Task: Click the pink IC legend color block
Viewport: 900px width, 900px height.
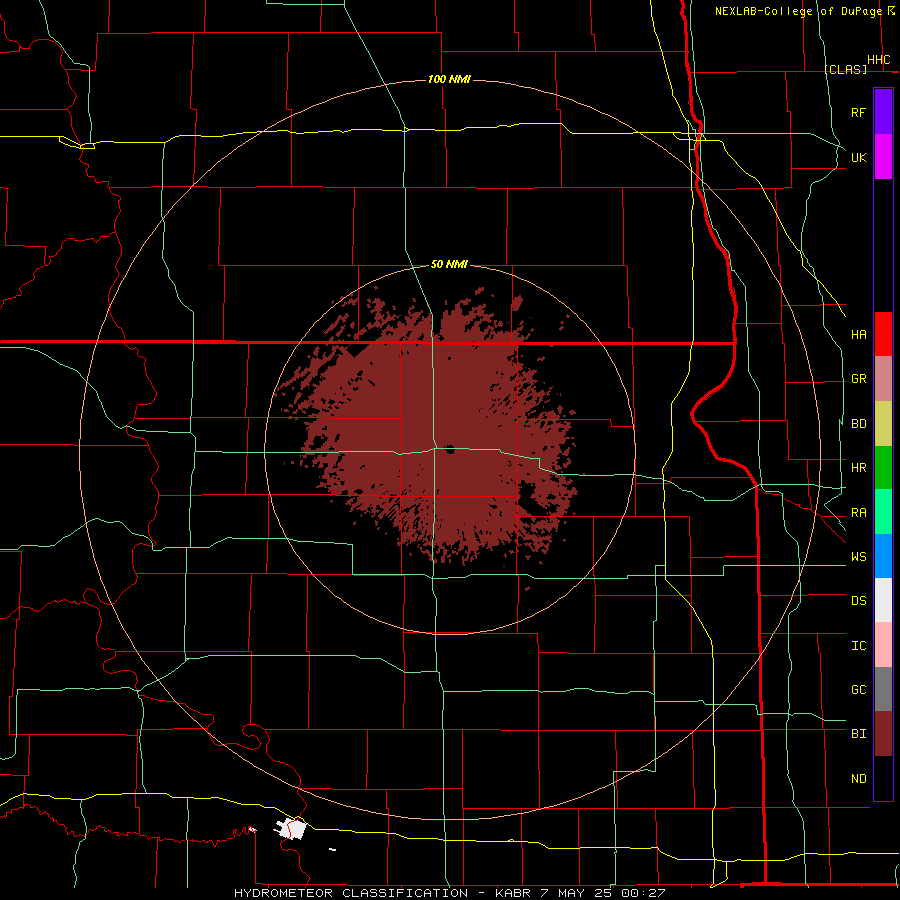Action: click(883, 645)
